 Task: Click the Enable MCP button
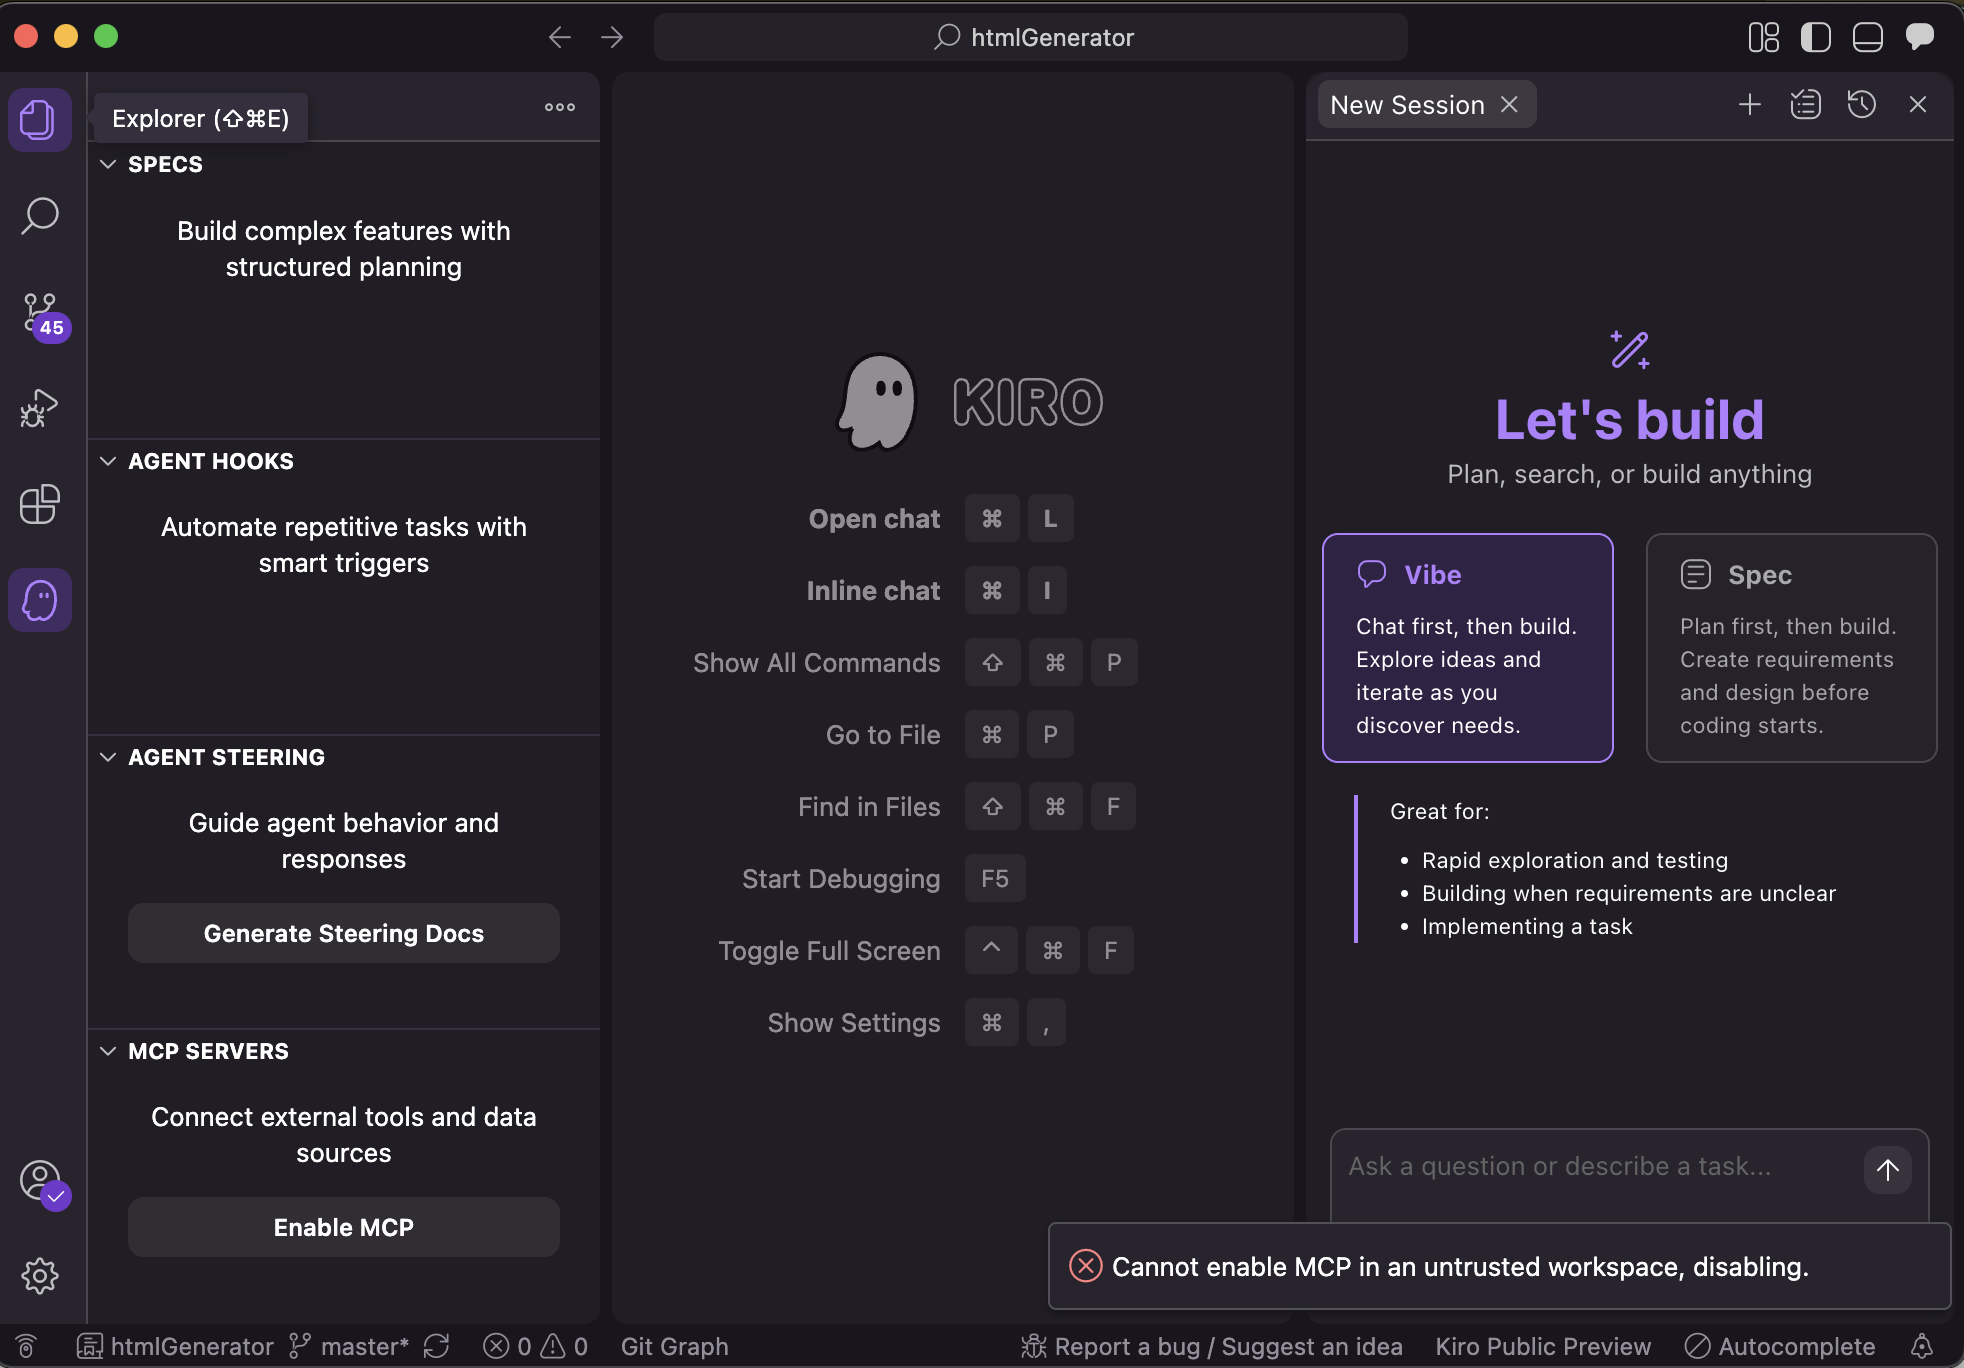pos(344,1227)
